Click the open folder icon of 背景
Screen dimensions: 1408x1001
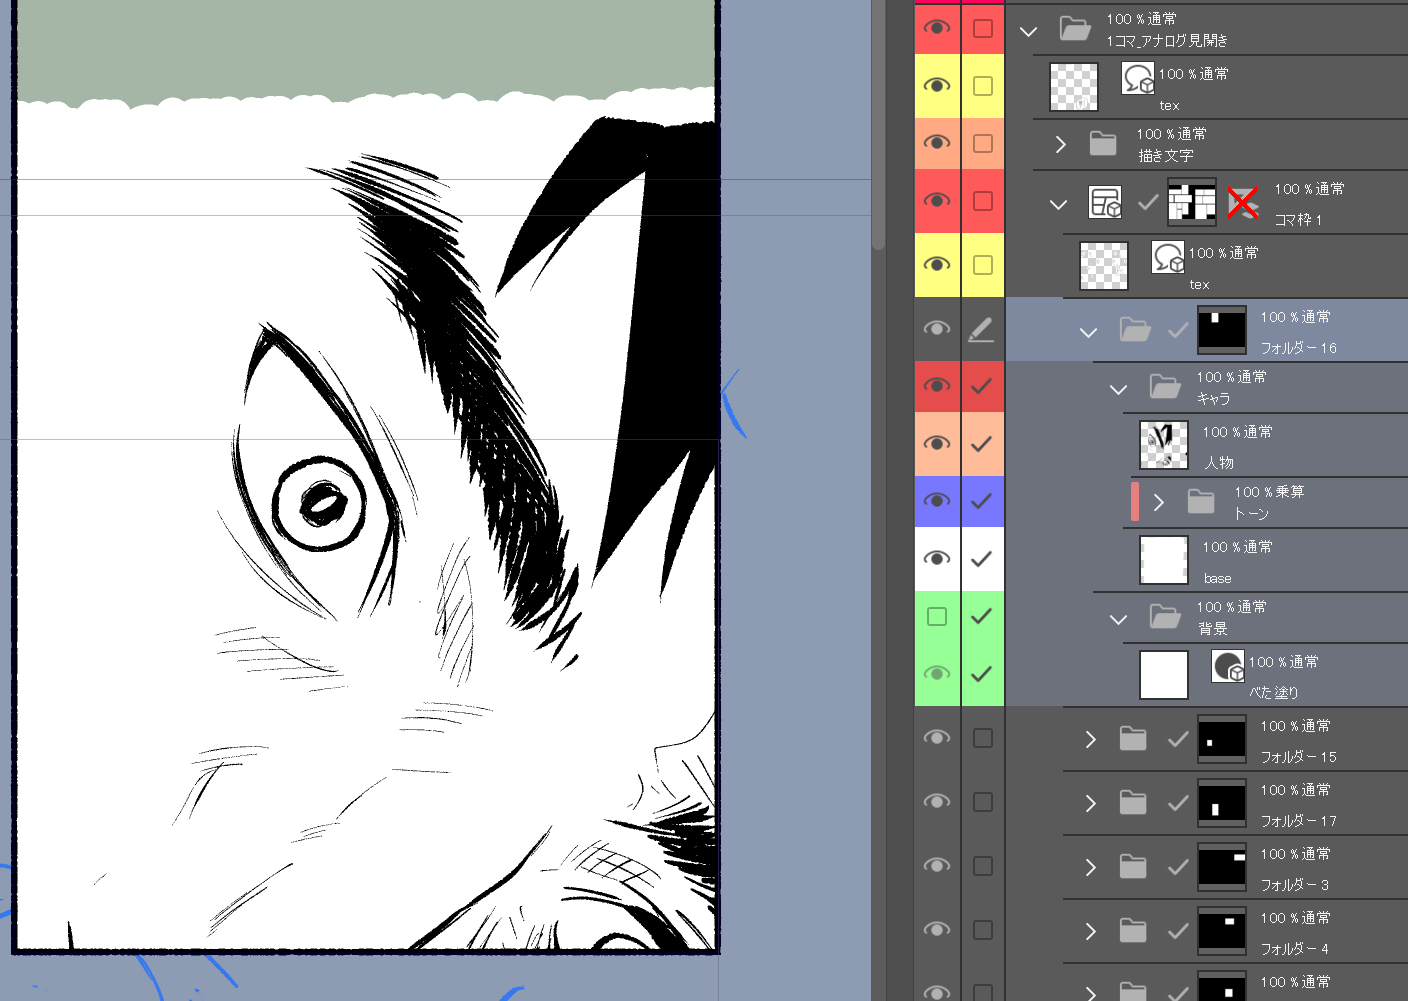coord(1165,616)
